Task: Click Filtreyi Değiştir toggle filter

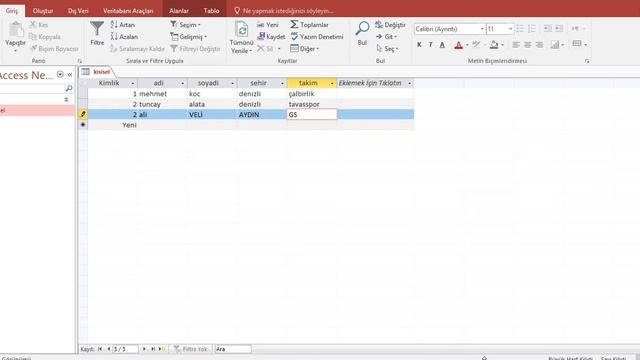Action: tap(196, 49)
